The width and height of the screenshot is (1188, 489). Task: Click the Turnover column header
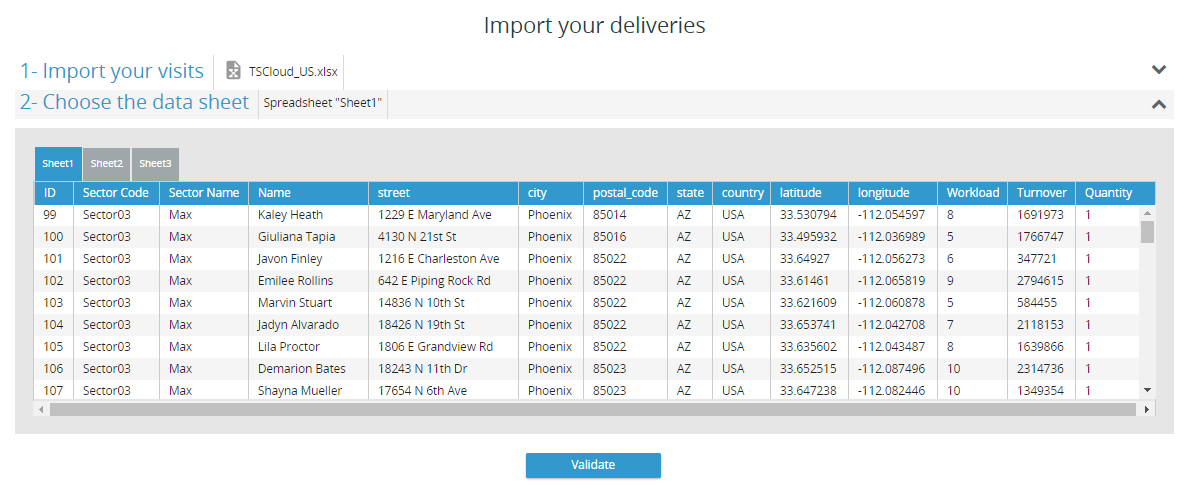pos(1041,193)
